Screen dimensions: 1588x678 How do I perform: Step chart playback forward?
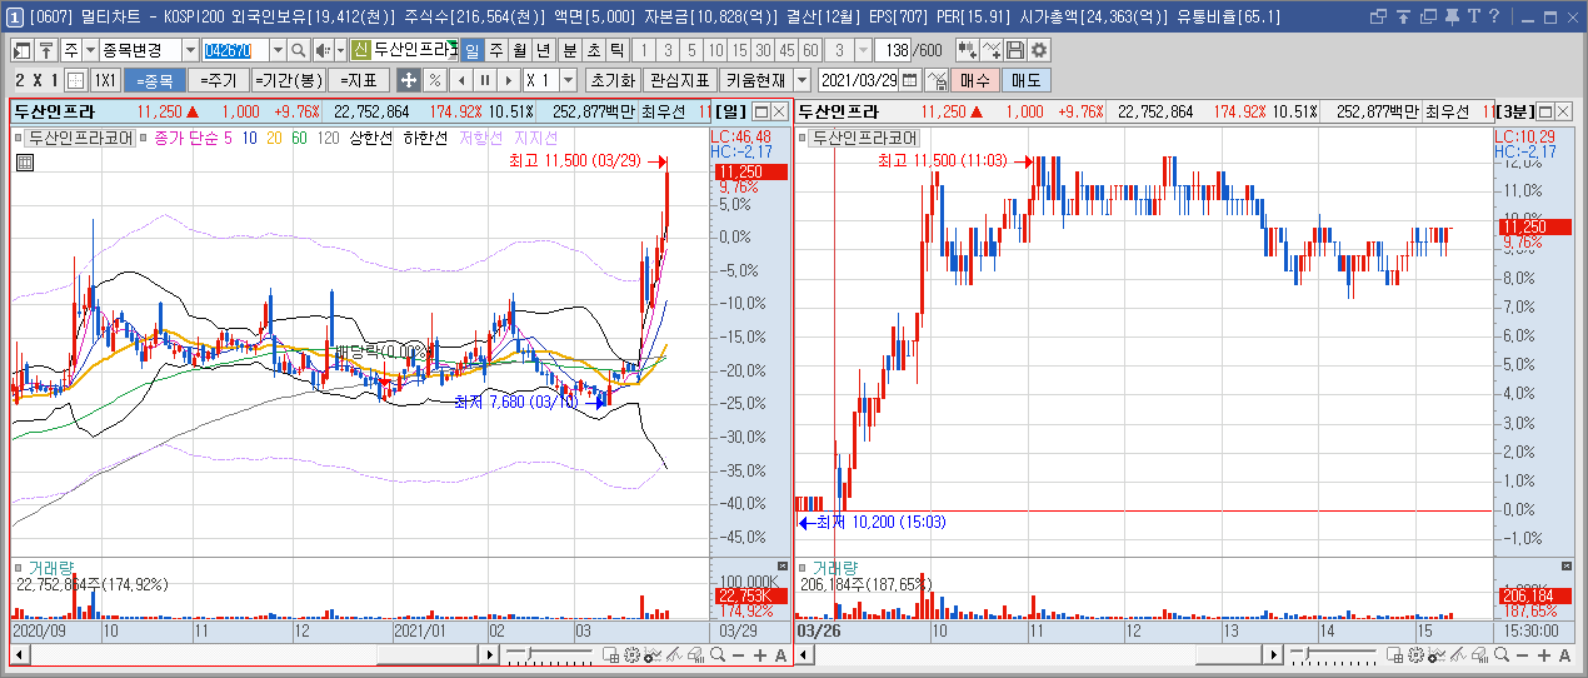pos(509,81)
